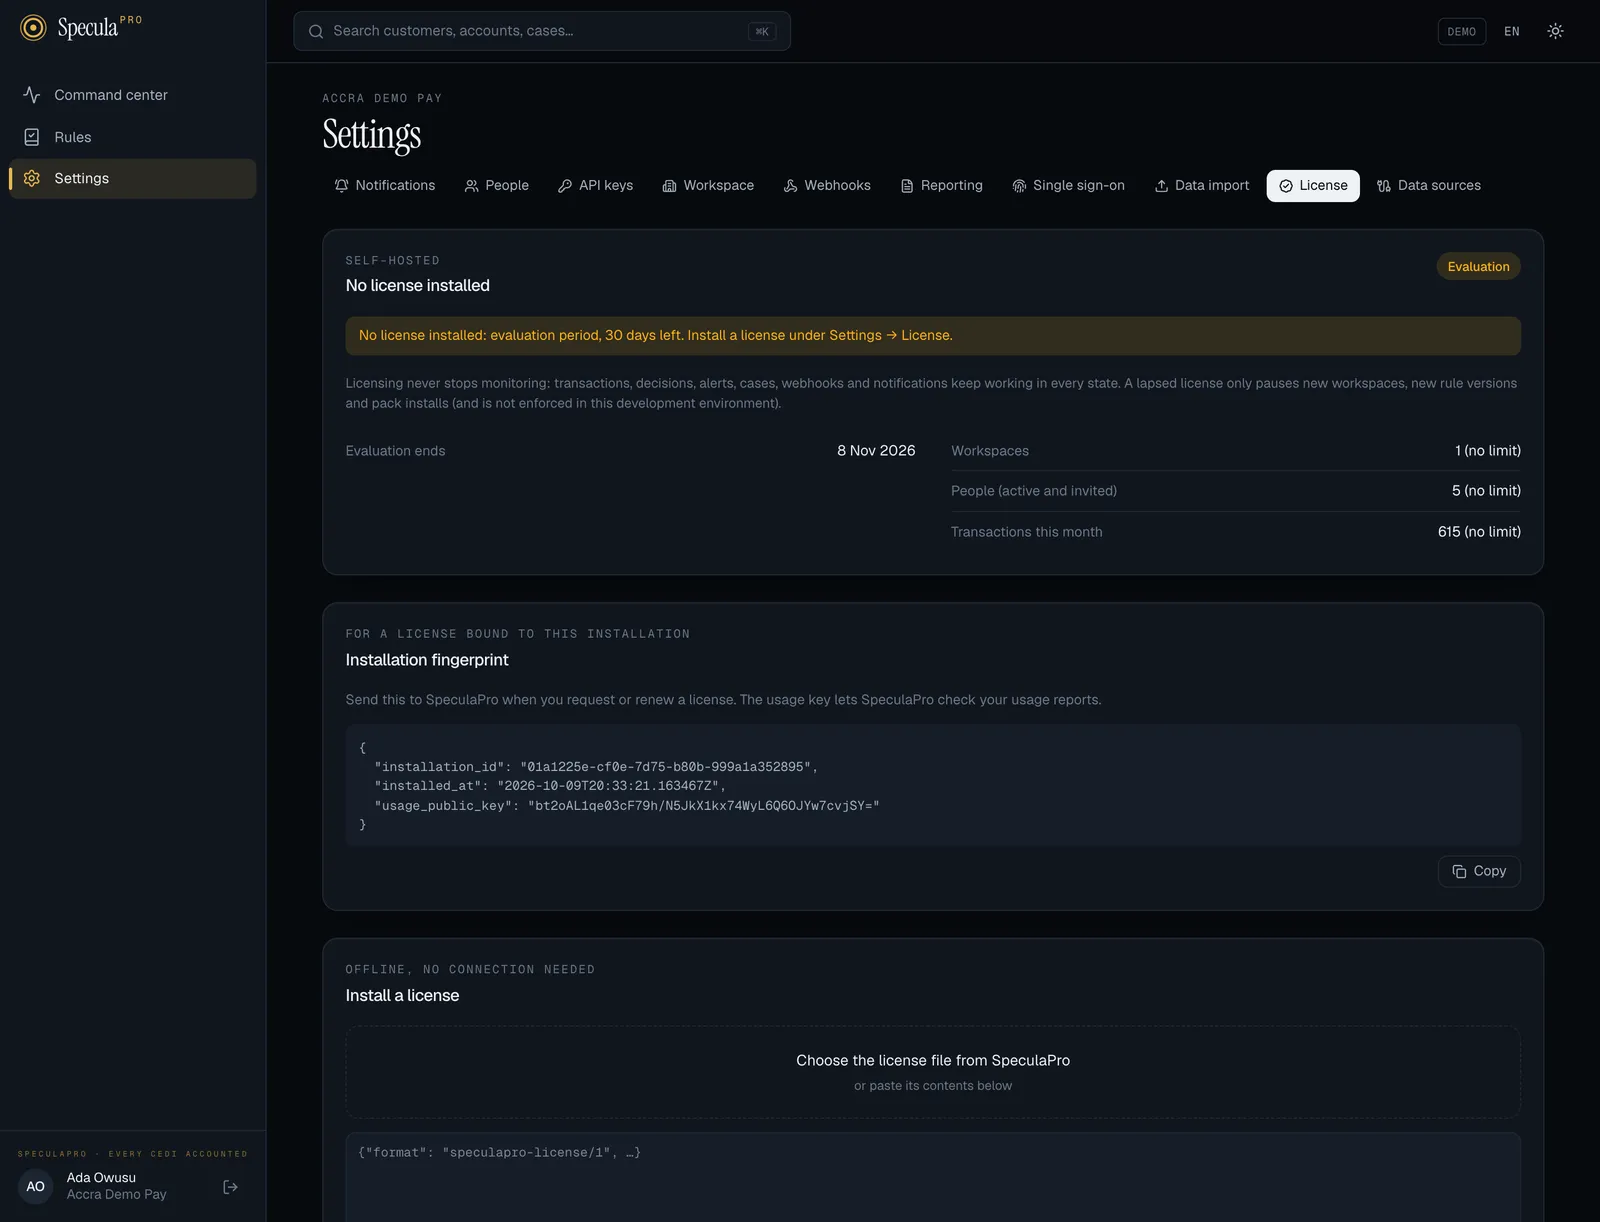Screen dimensions: 1600x1222
Task: Click the Rules checklist icon in sidebar
Action: click(32, 137)
